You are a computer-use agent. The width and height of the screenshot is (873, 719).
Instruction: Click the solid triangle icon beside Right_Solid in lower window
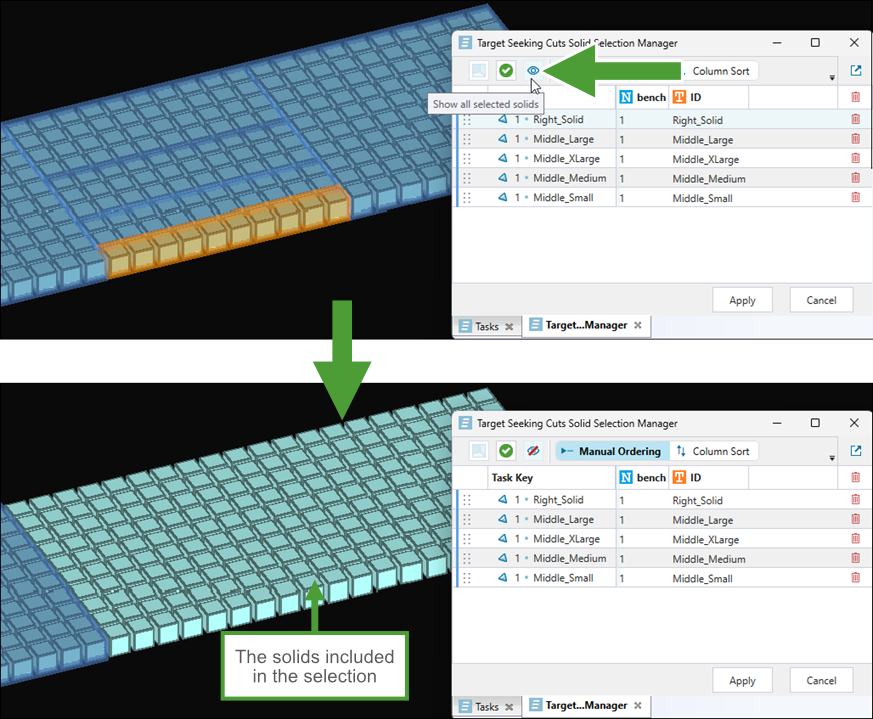coord(503,500)
